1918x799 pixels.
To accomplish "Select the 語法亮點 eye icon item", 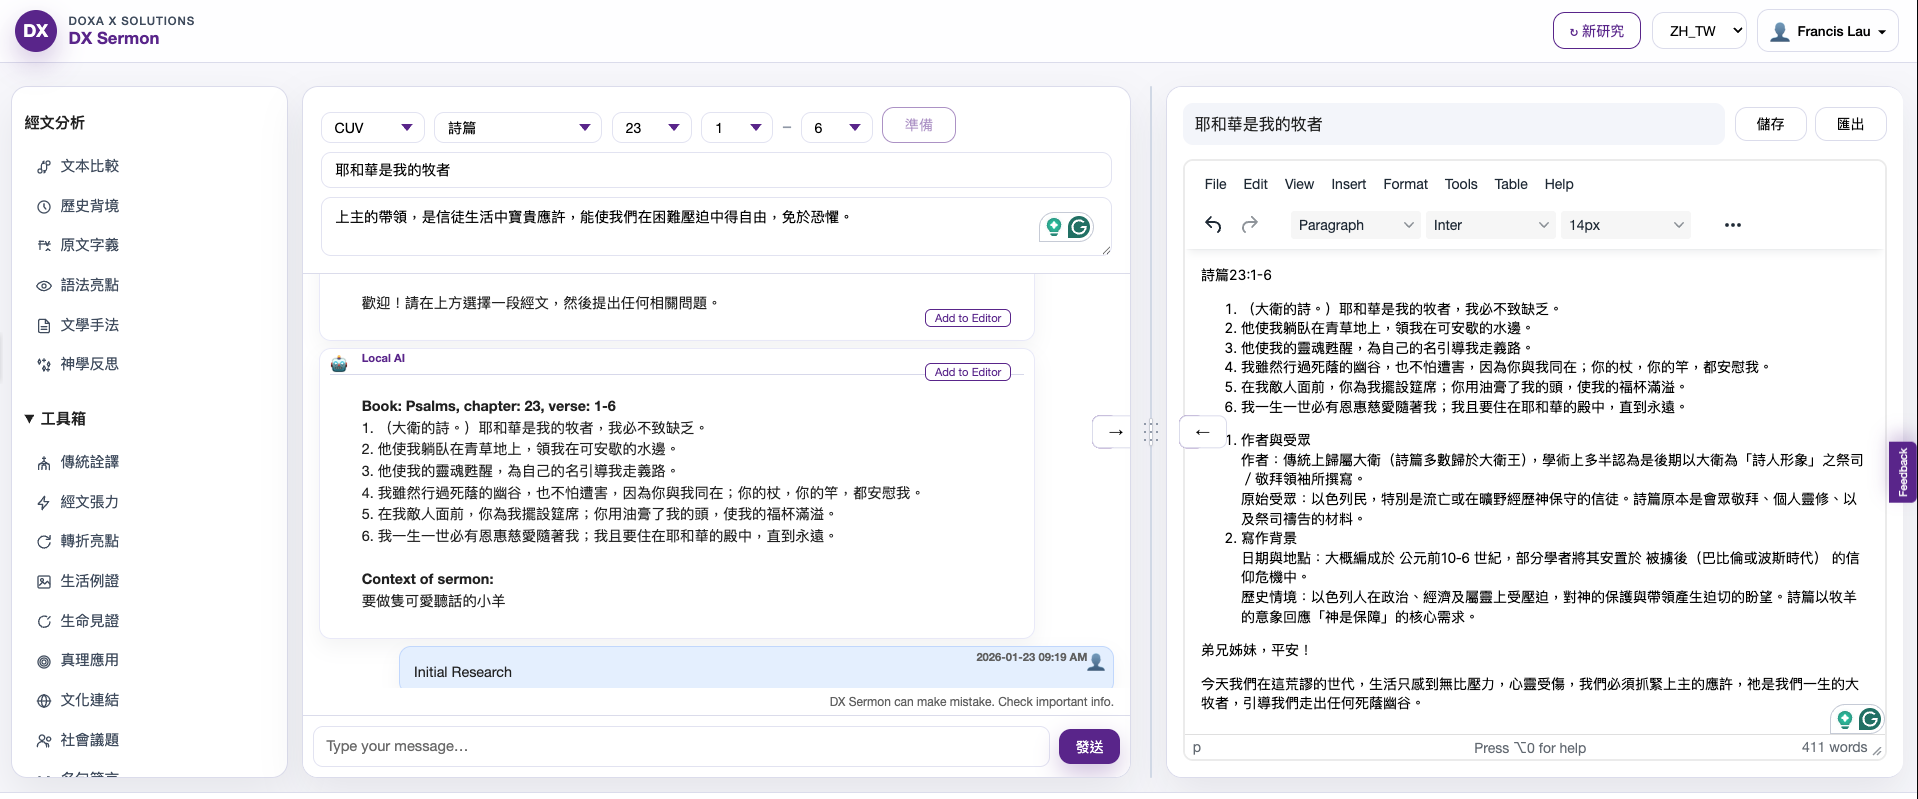I will tap(89, 285).
